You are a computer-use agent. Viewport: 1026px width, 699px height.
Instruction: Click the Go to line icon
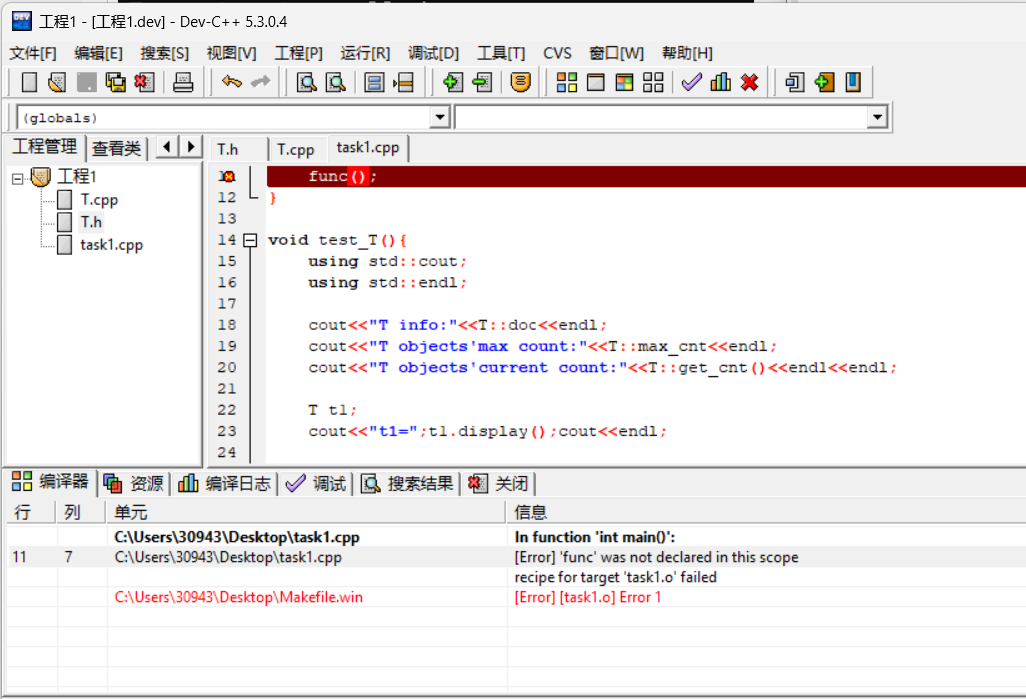403,82
